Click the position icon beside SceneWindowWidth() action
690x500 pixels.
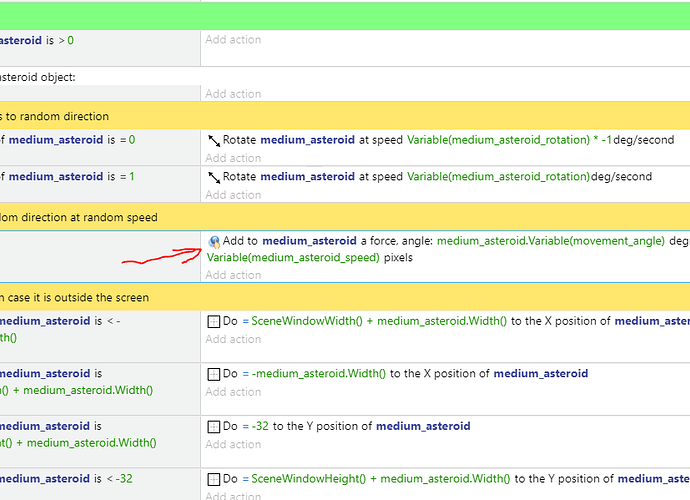coord(214,321)
